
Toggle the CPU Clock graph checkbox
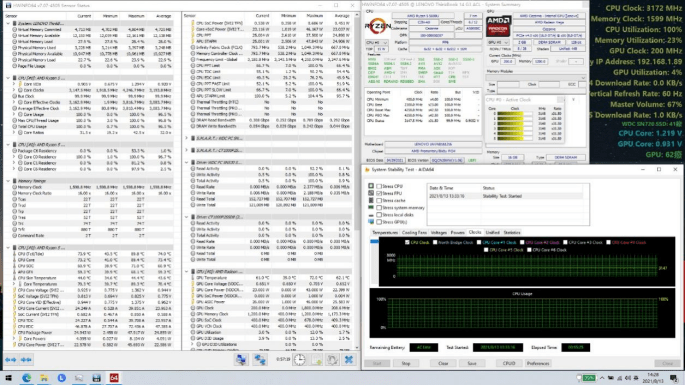[x=407, y=242]
